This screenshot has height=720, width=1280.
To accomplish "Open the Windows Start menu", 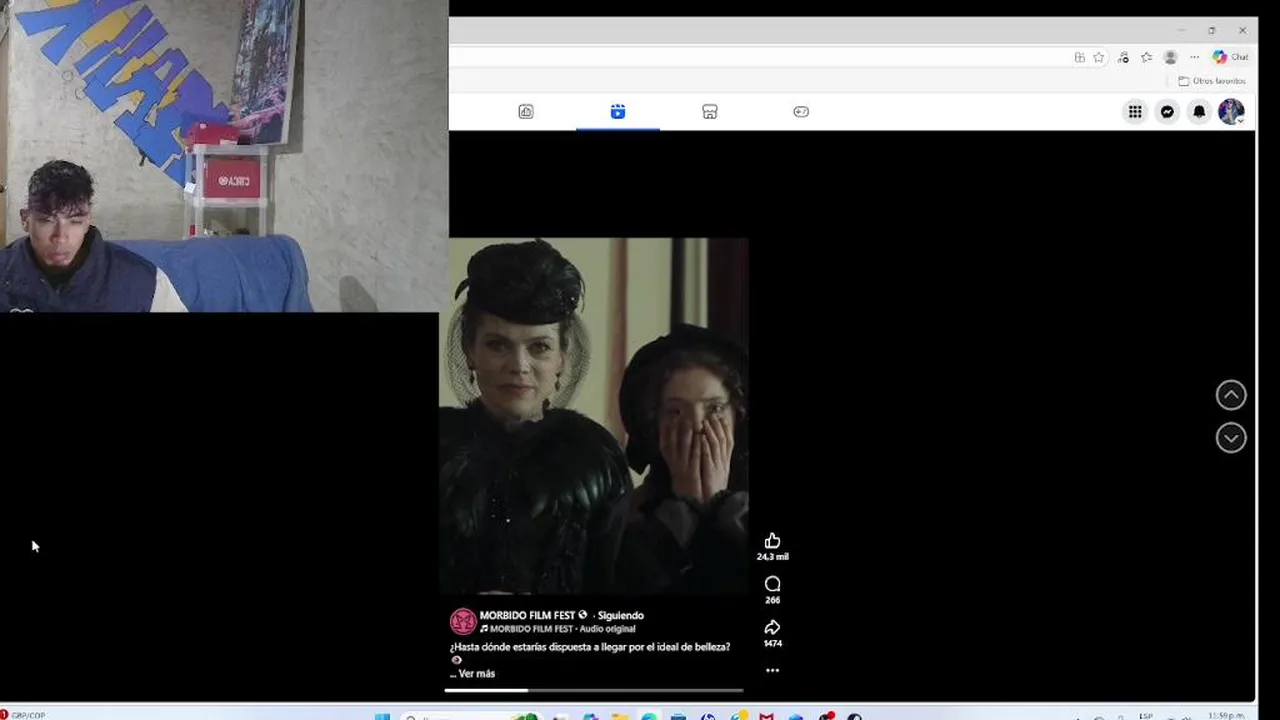I will pos(382,717).
